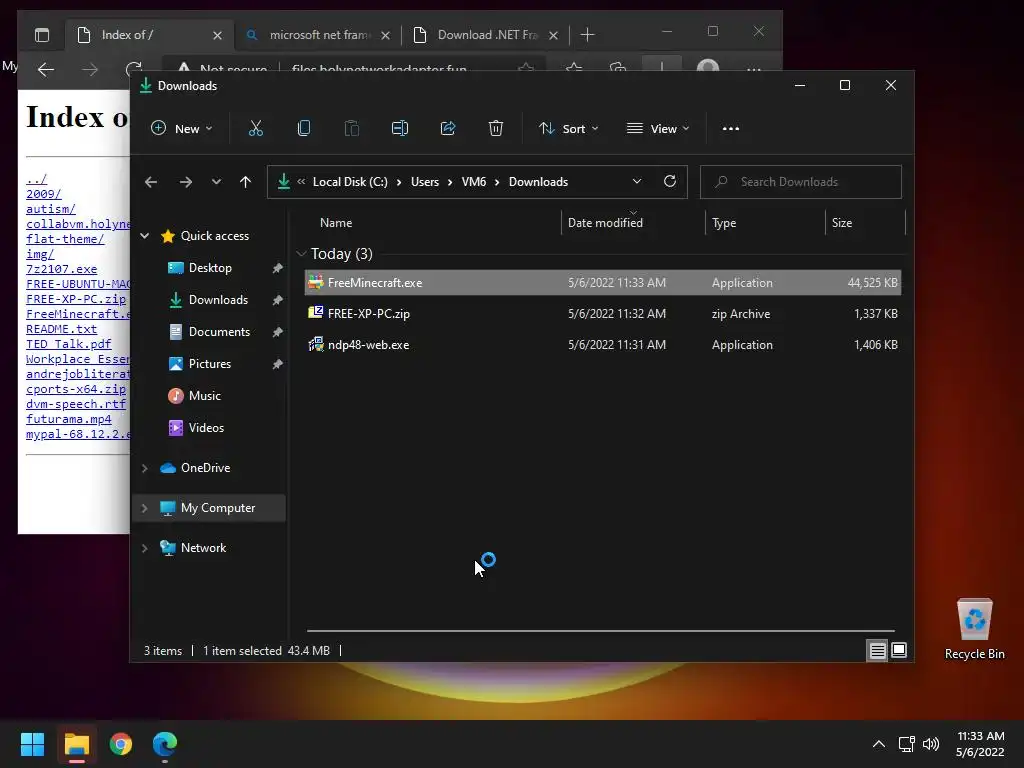Select Documents in Quick access

[x=219, y=332]
